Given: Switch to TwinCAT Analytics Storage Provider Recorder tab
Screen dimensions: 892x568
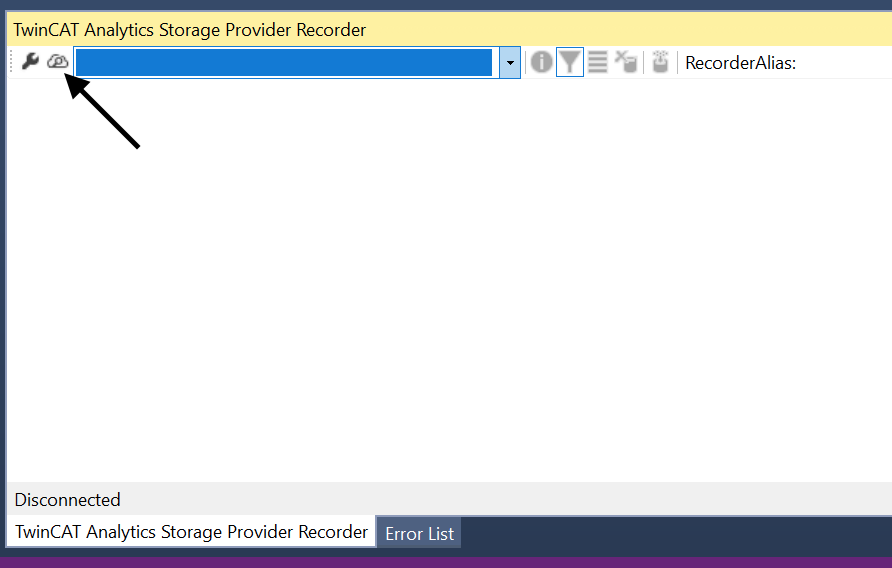Looking at the screenshot, I should point(191,532).
